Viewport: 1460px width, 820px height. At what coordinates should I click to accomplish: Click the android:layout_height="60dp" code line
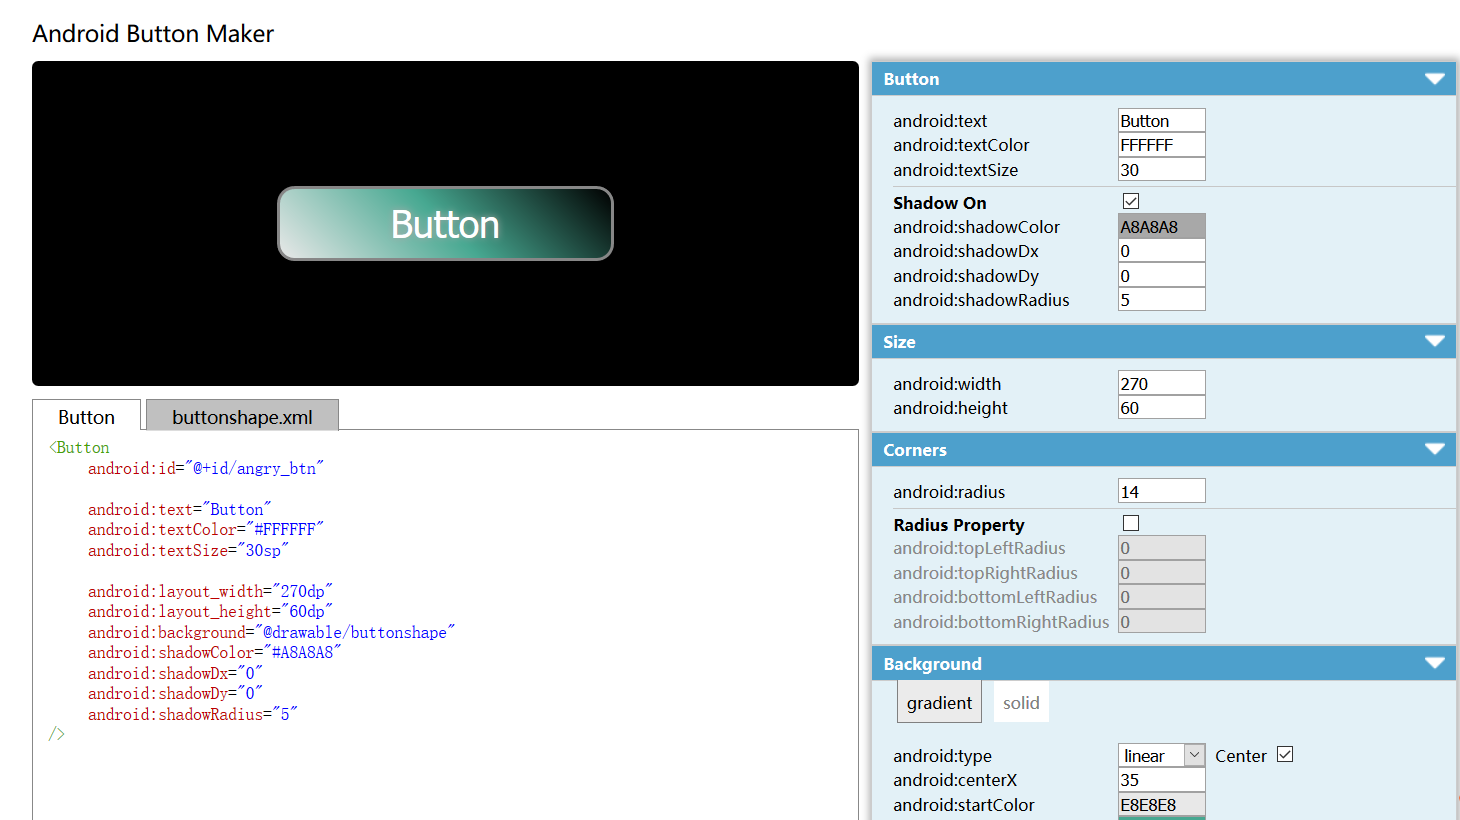[210, 611]
